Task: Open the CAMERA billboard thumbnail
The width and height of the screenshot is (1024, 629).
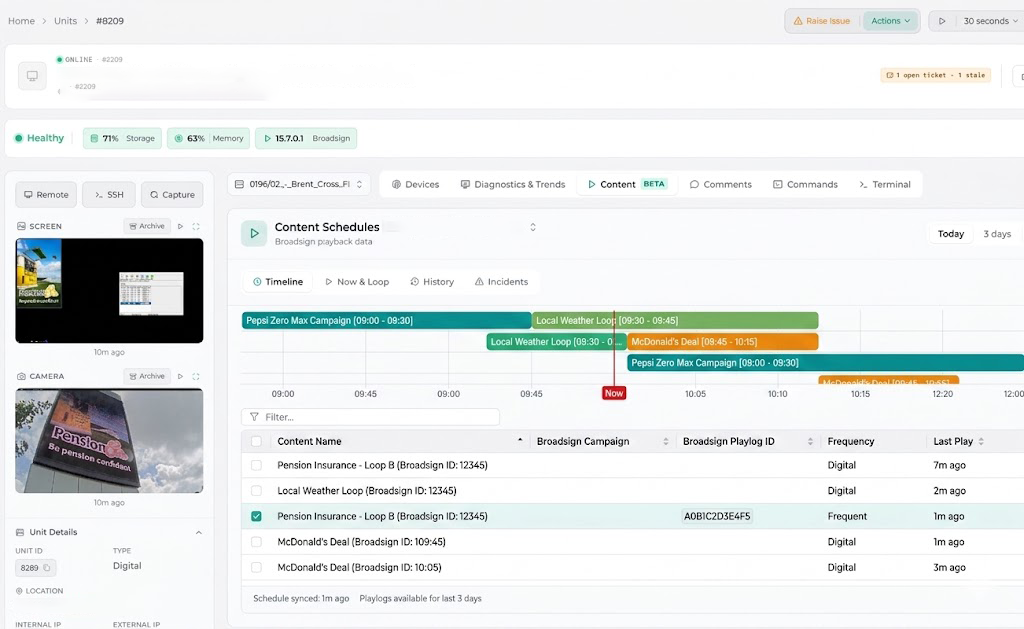Action: 109,441
